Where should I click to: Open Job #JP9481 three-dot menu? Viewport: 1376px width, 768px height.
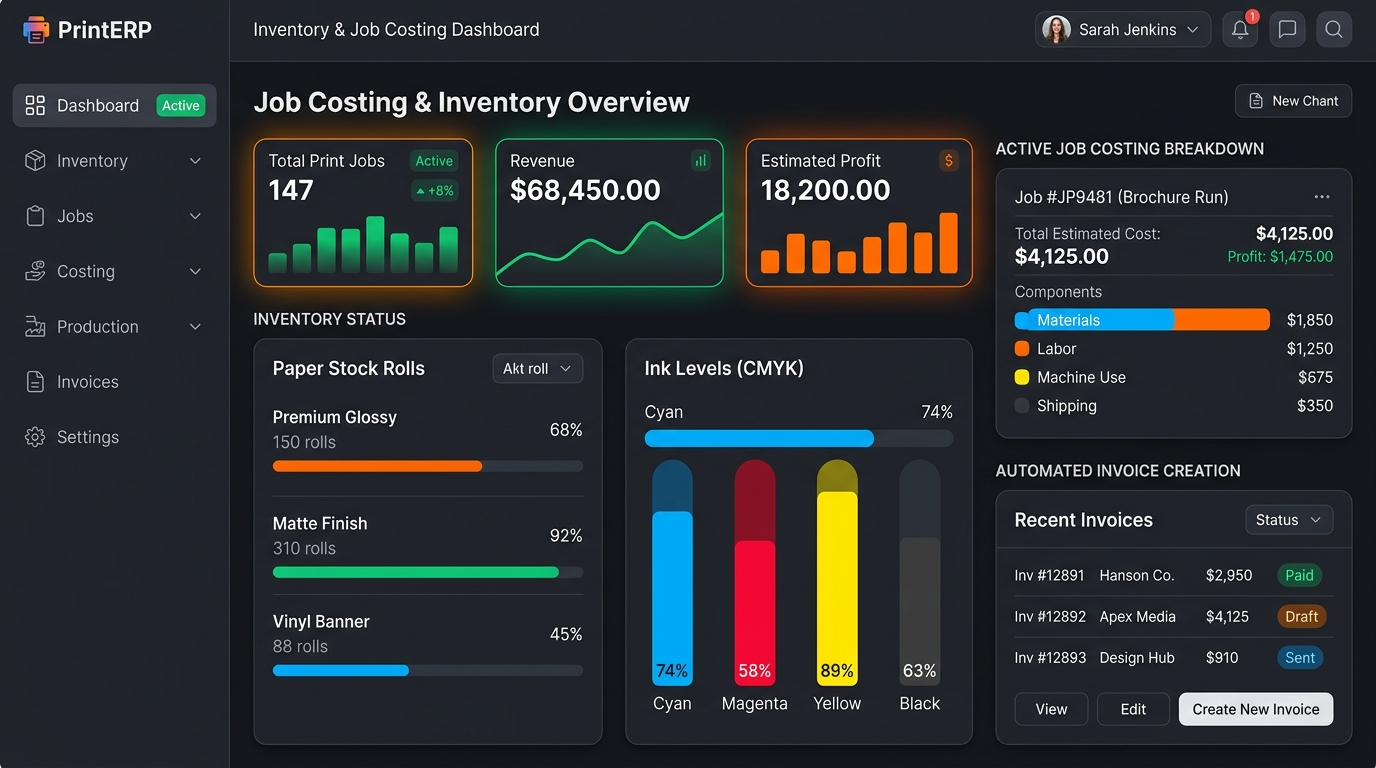coord(1322,197)
